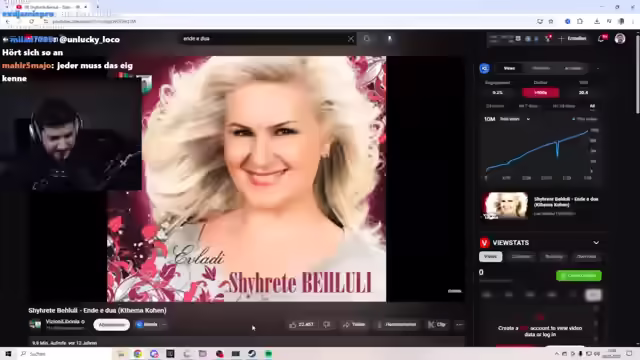Image resolution: width=640 pixels, height=360 pixels.
Task: Close the Shyhrete Behluli browser tab
Action: click(x=85, y=7)
